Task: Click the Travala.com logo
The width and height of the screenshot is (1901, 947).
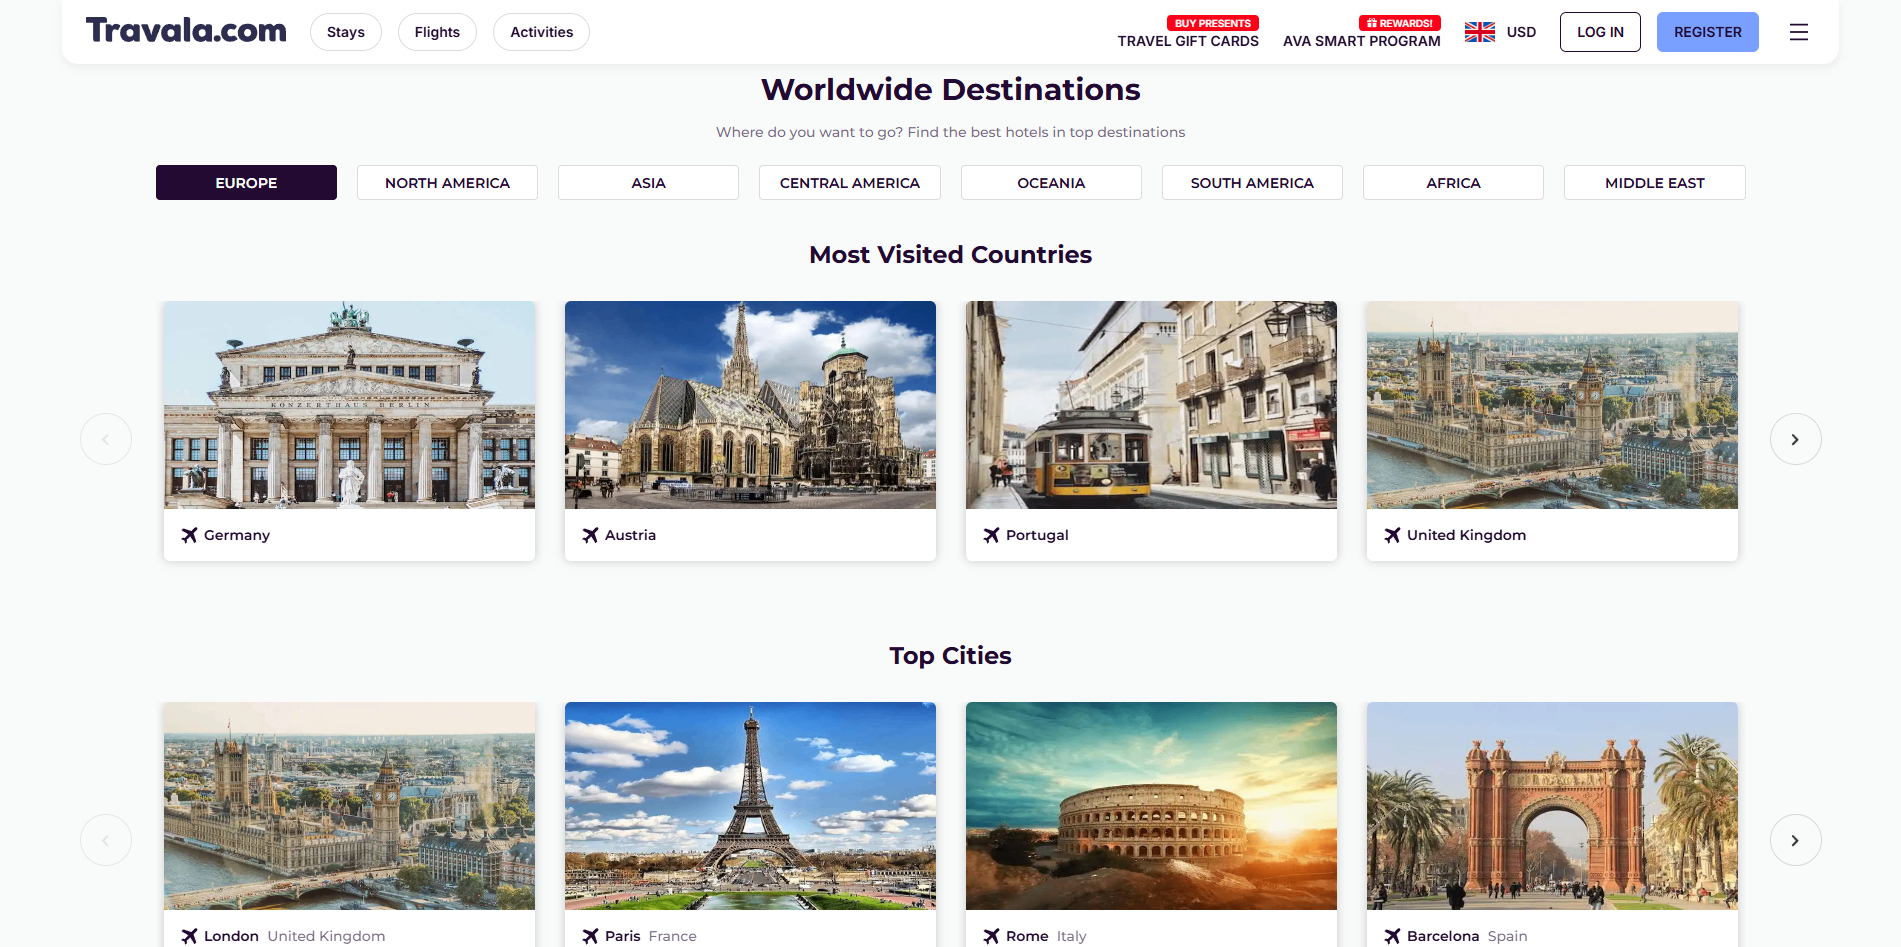Action: pos(186,30)
